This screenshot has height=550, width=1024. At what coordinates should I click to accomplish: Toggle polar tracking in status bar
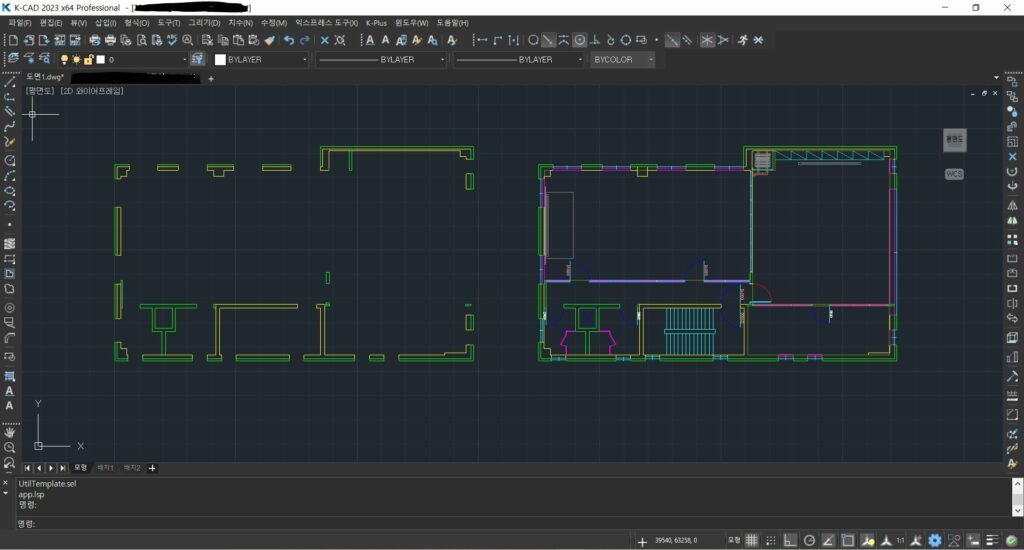pyautogui.click(x=810, y=540)
